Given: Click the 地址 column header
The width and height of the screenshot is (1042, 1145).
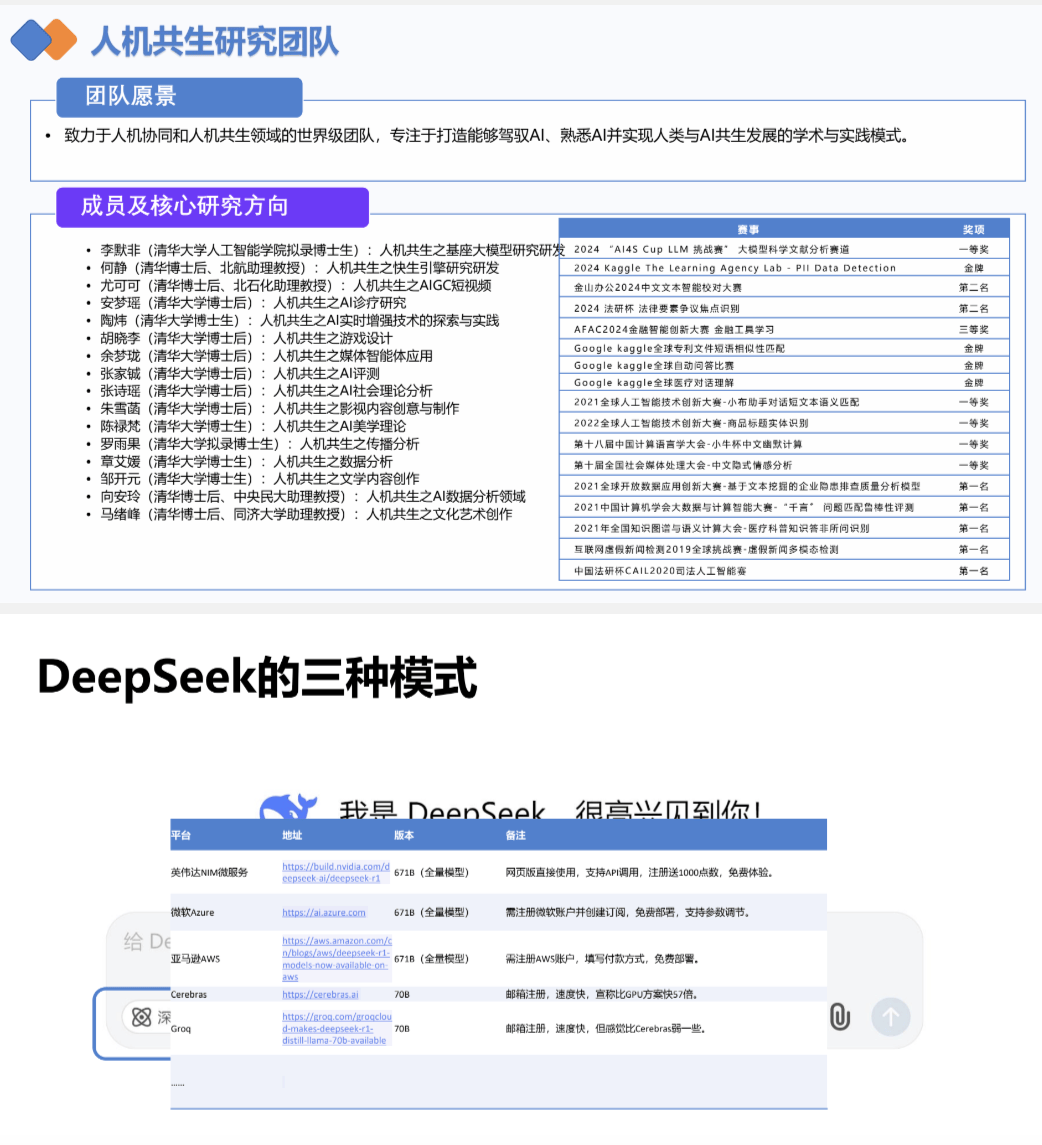Looking at the screenshot, I should click(292, 835).
